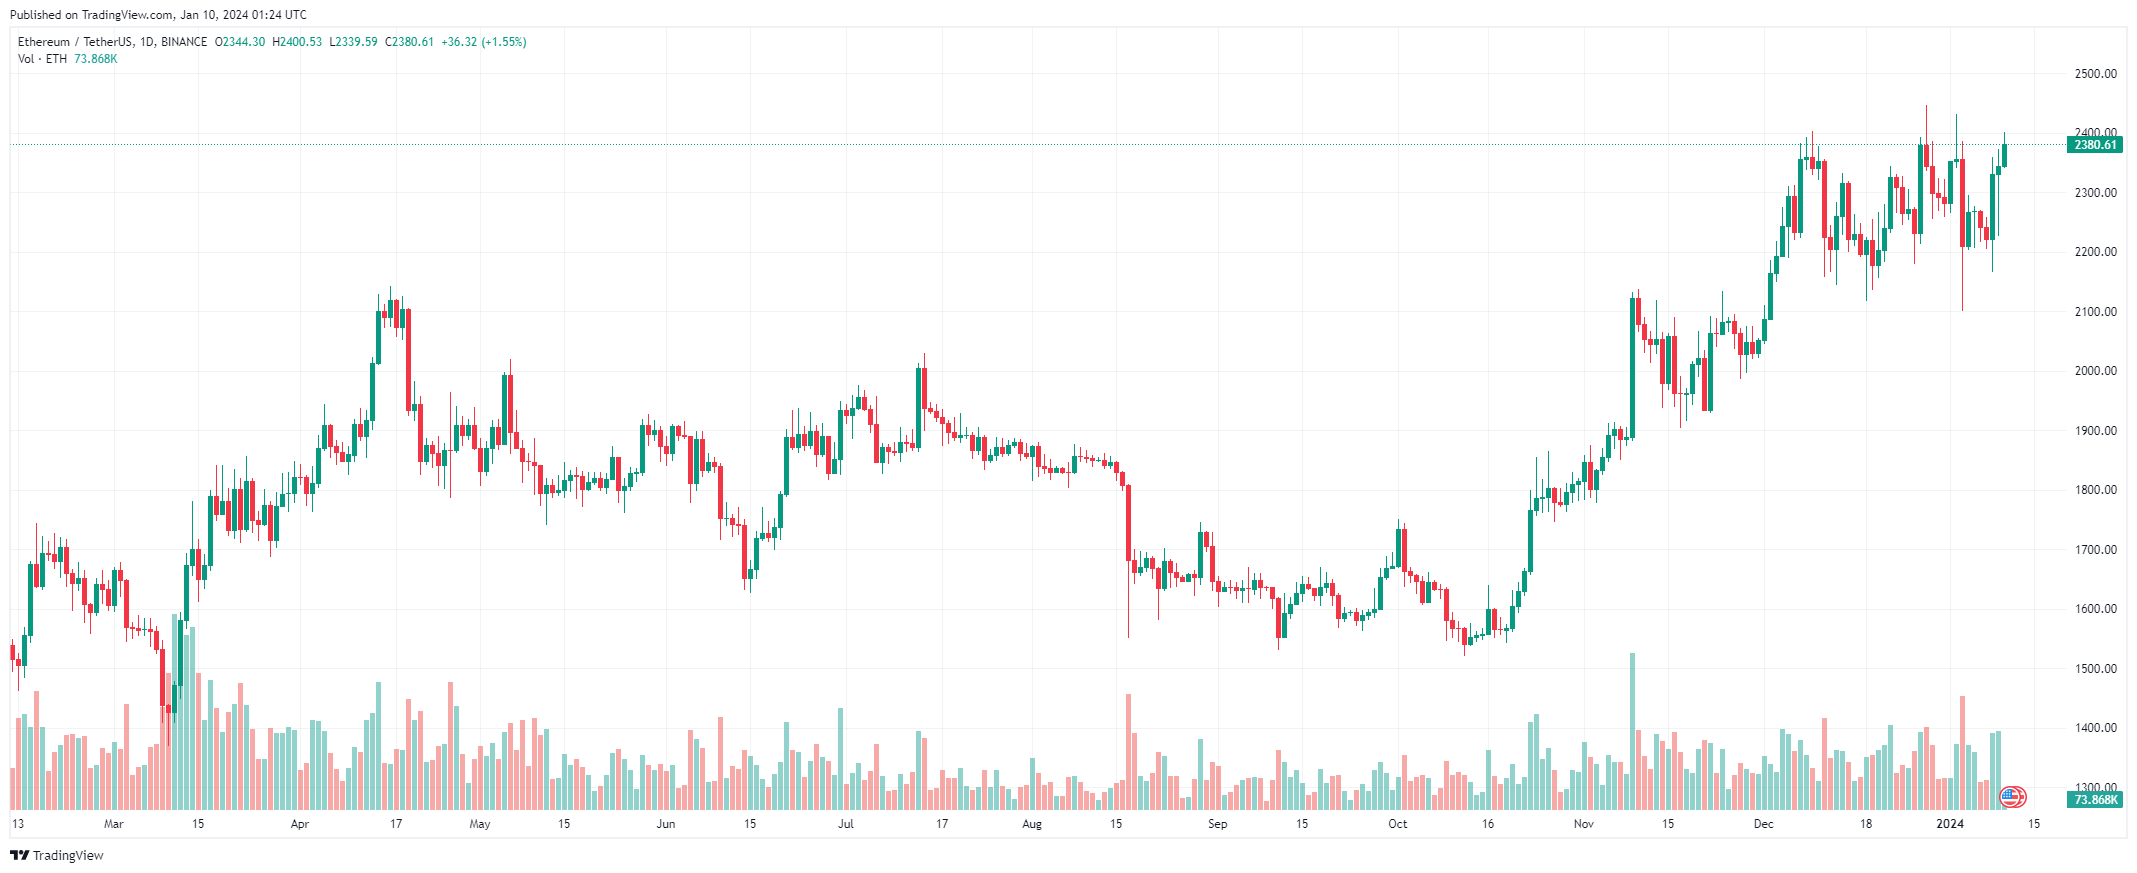Click the Apr marker on time axis
The image size is (2137, 873).
coord(300,824)
